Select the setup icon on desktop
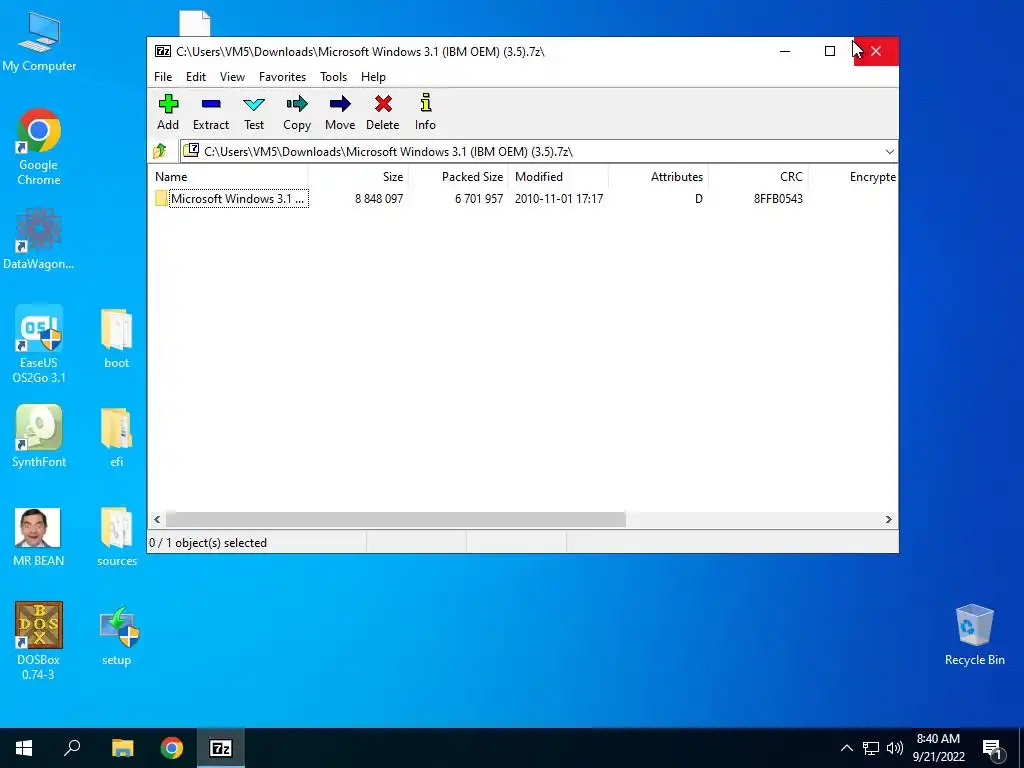The height and width of the screenshot is (768, 1024). pyautogui.click(x=117, y=636)
